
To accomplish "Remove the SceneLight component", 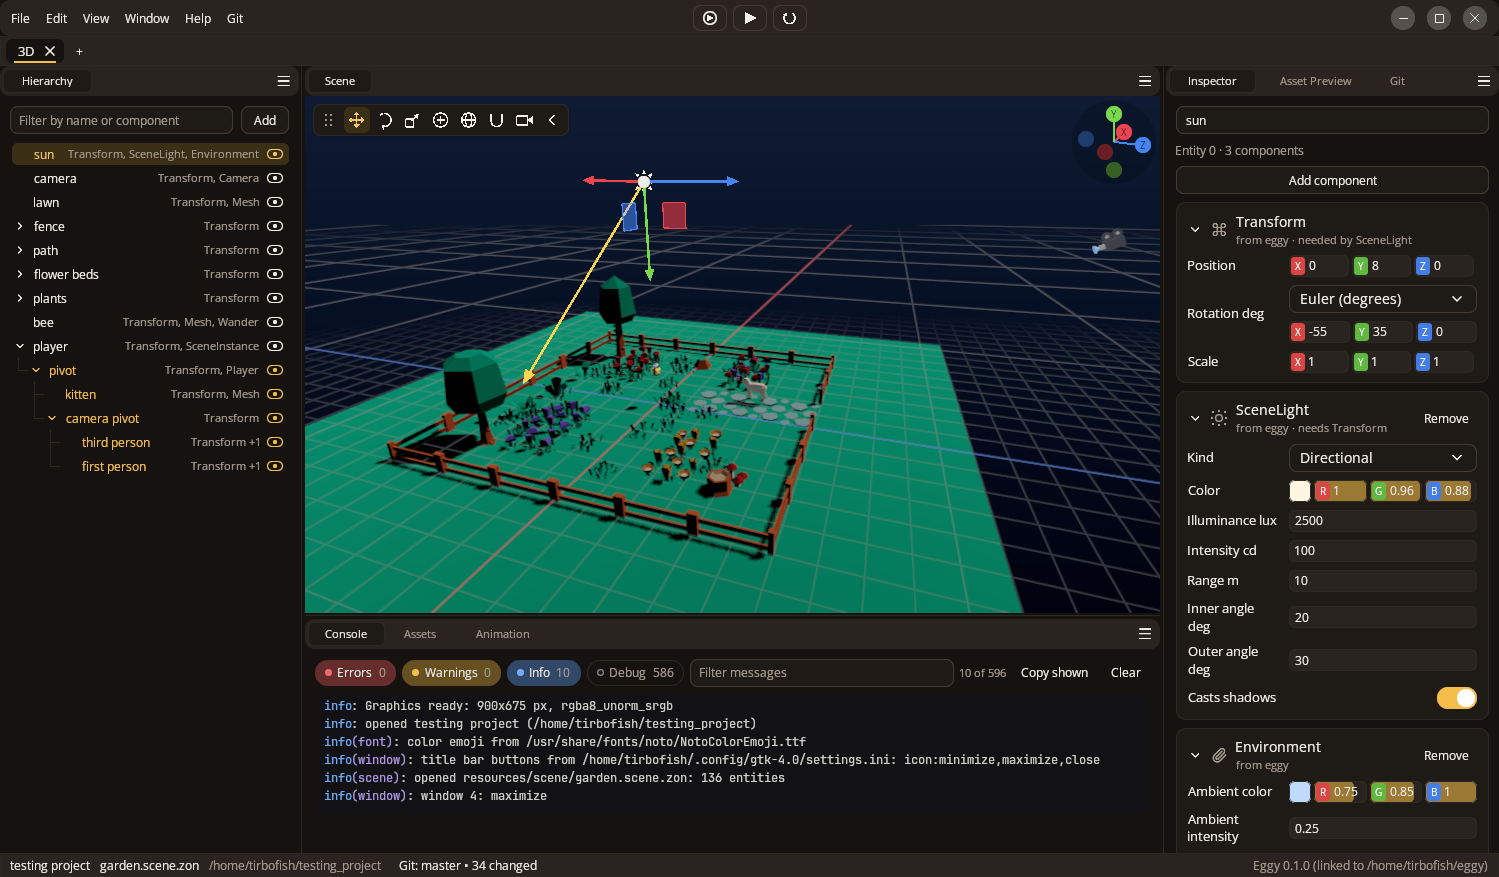I will coord(1446,419).
